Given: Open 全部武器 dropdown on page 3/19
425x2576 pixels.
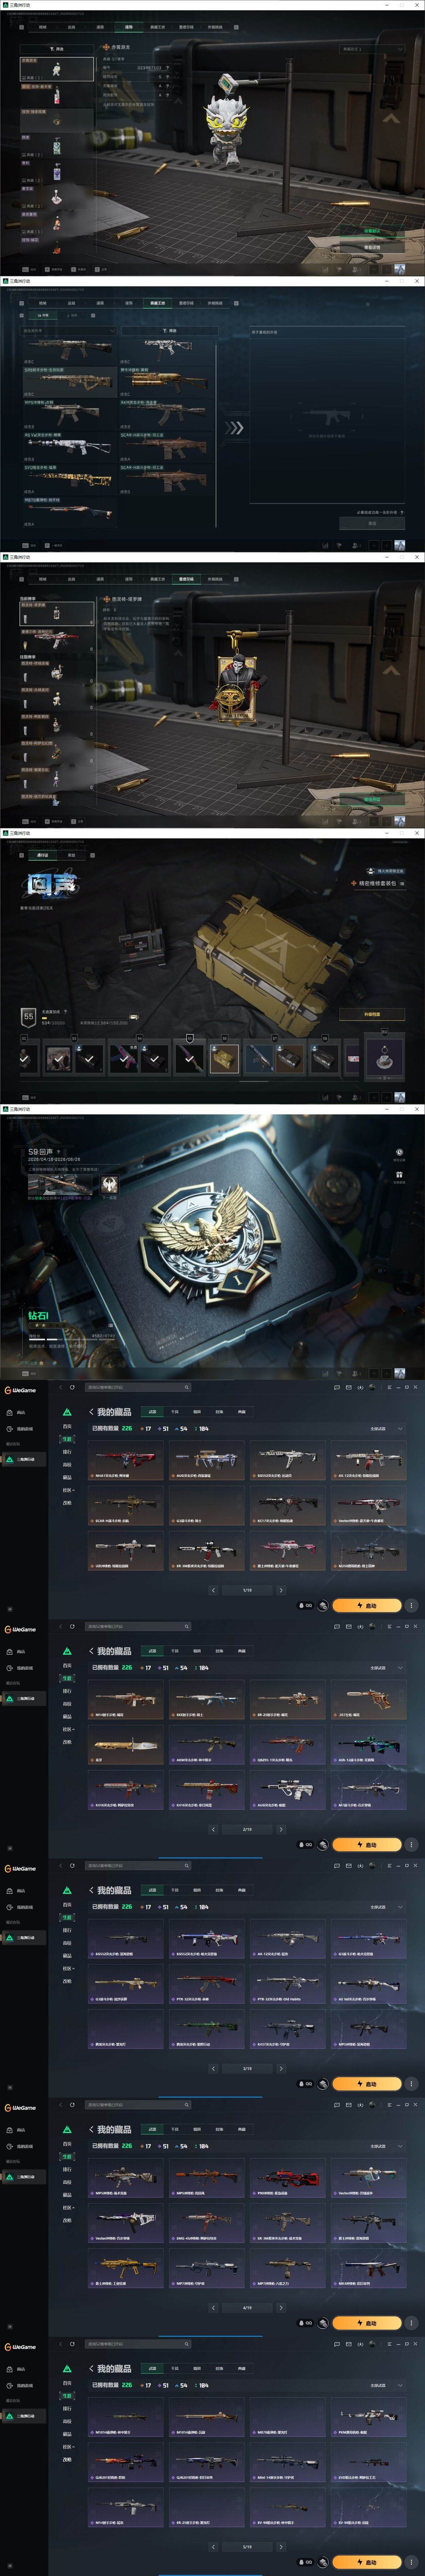Looking at the screenshot, I should pos(386,1907).
